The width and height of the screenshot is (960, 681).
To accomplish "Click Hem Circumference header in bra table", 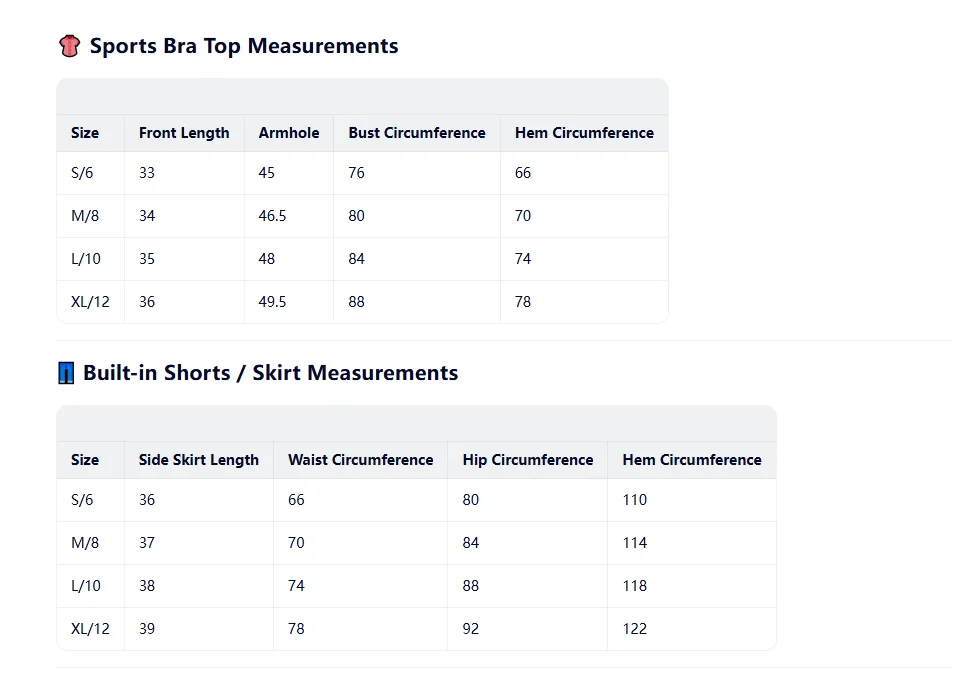I will click(x=584, y=133).
